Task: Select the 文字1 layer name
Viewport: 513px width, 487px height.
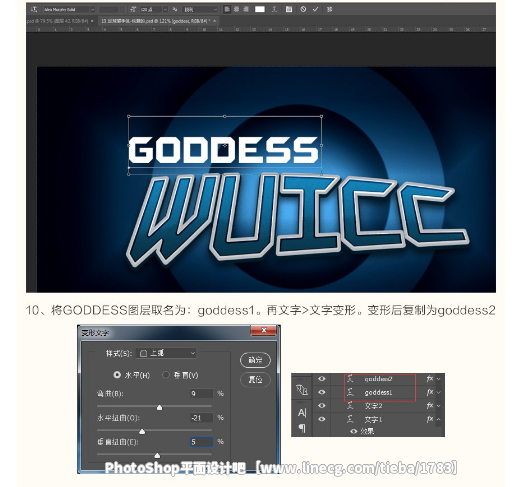Action: 373,419
